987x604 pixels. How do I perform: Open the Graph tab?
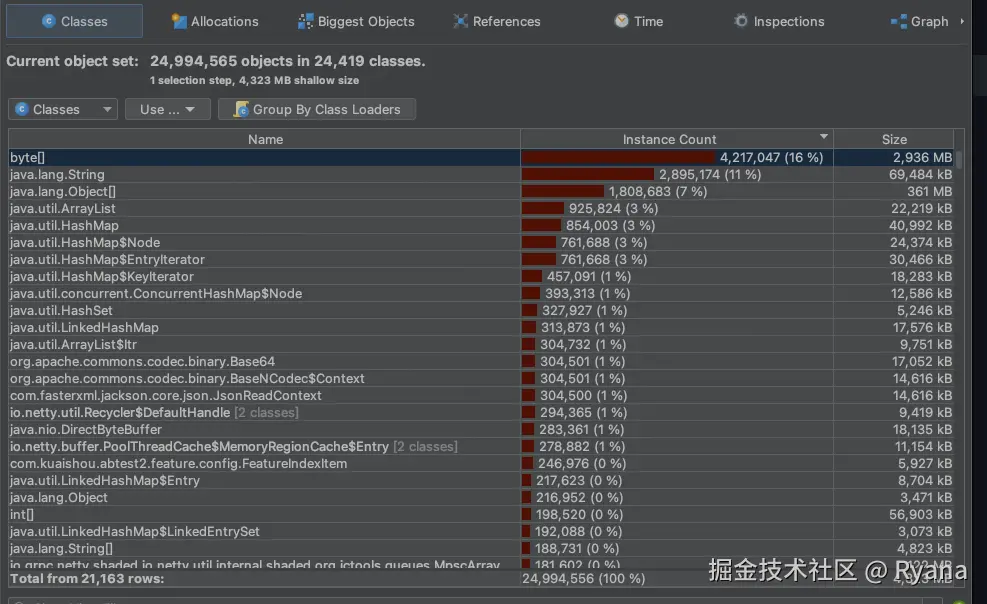[x=920, y=21]
